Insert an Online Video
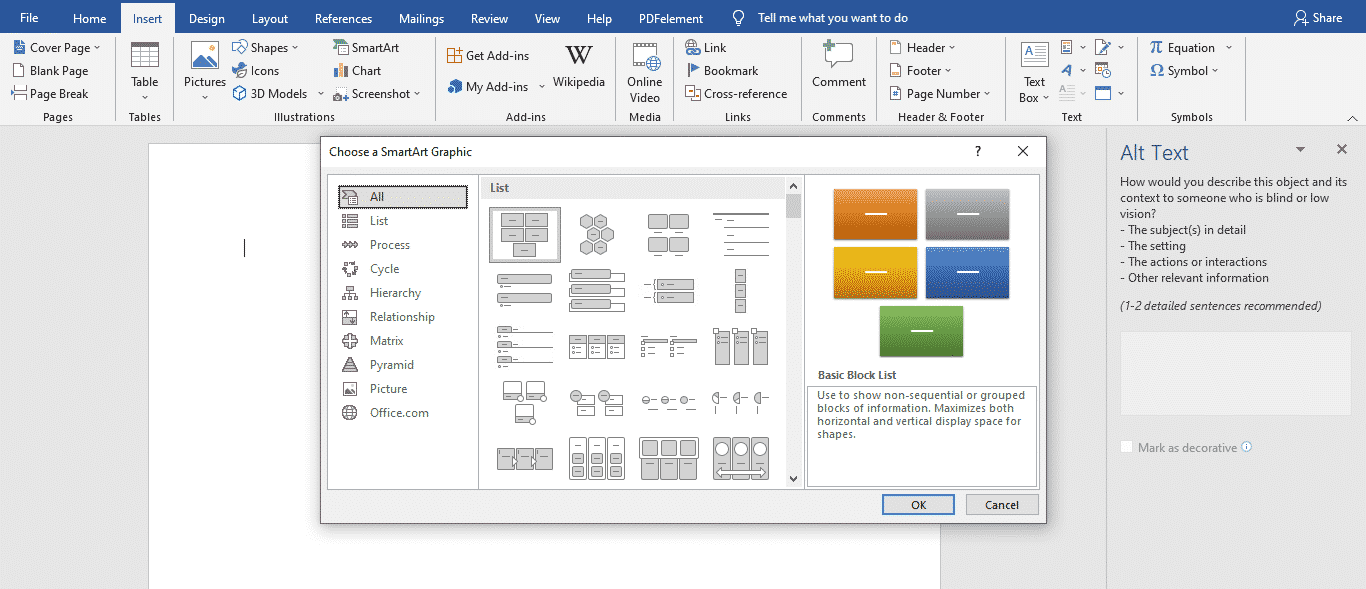Image resolution: width=1366 pixels, height=589 pixels. point(644,70)
